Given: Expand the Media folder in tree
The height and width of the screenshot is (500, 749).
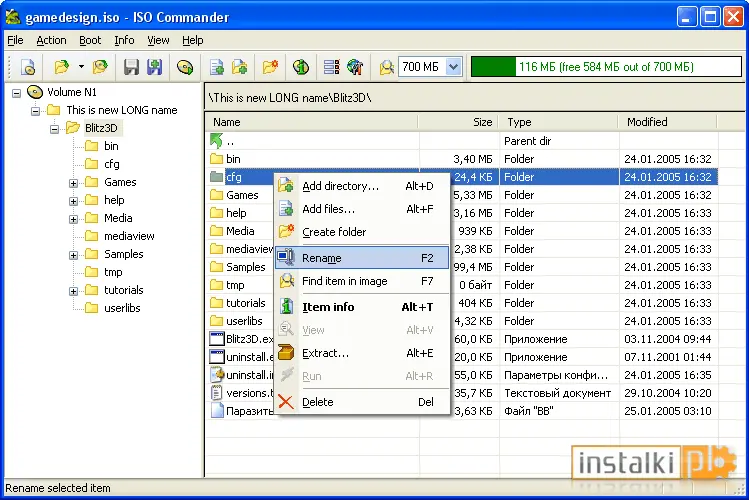Looking at the screenshot, I should point(73,219).
